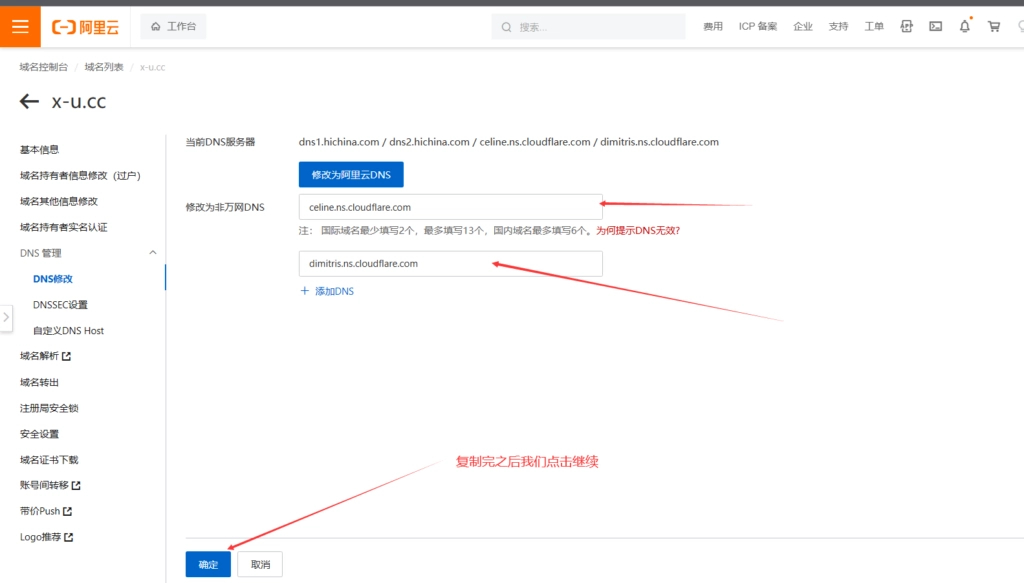Image resolution: width=1024 pixels, height=583 pixels.
Task: Open 带价Push in the sidebar
Action: pos(40,511)
